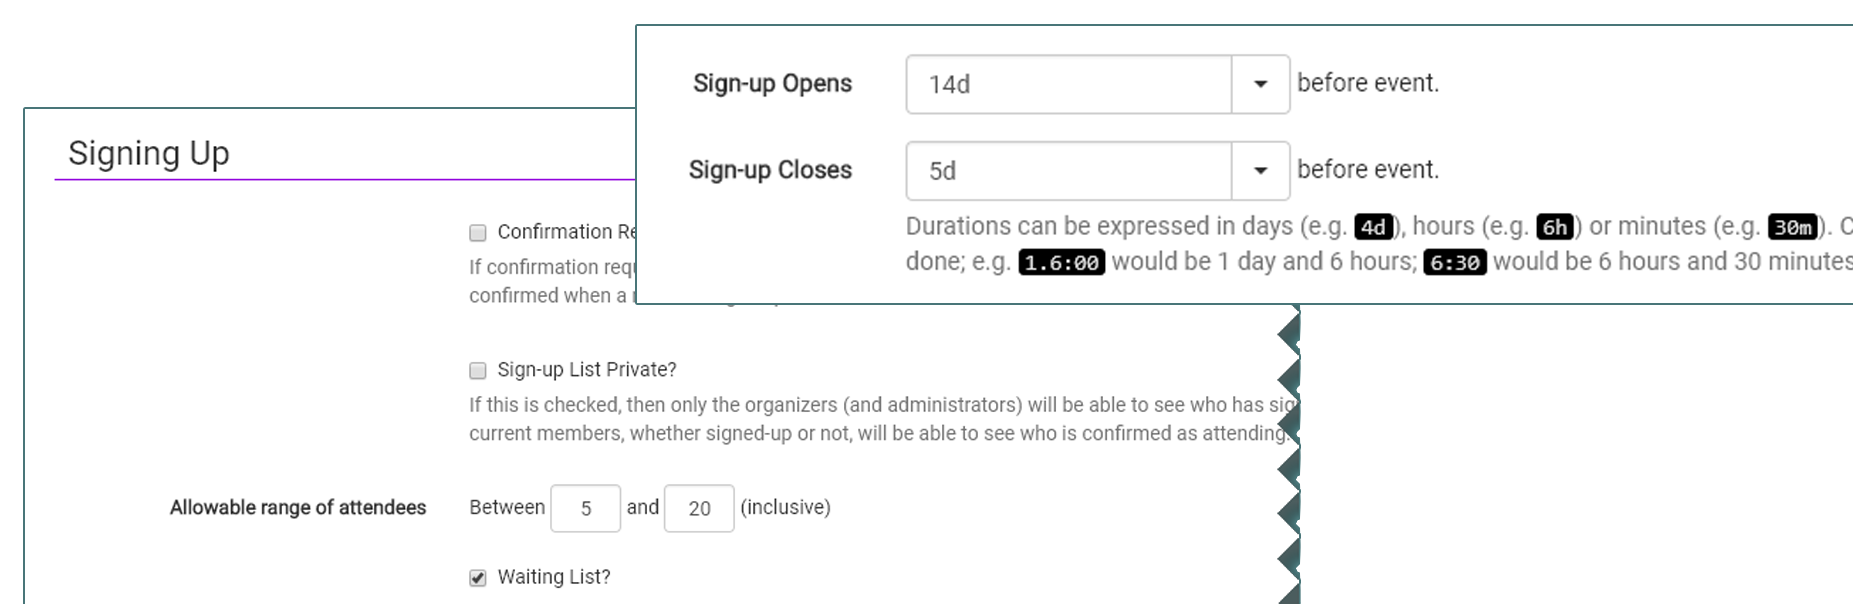The width and height of the screenshot is (1853, 604).
Task: Focus the Sign-up Closes field showing 5d
Action: click(1068, 171)
